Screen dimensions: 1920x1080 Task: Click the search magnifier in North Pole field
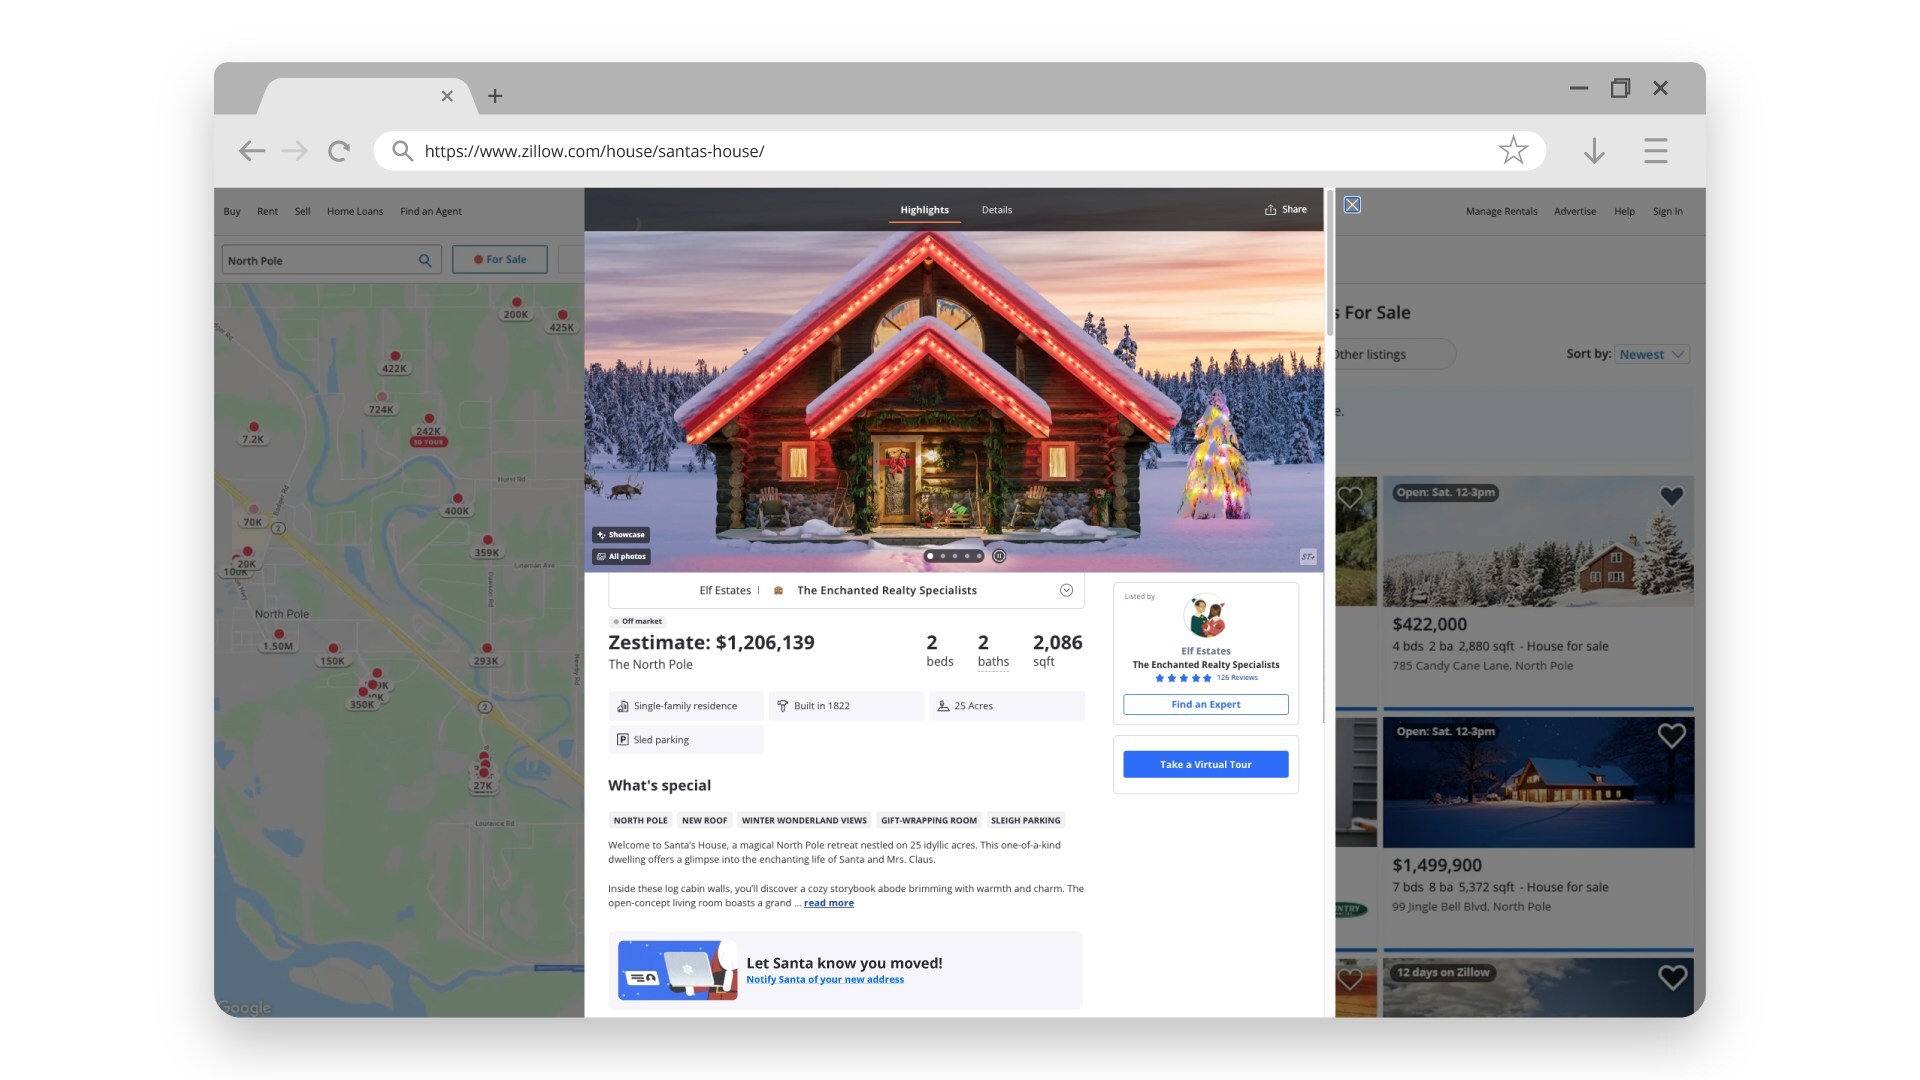tap(425, 261)
